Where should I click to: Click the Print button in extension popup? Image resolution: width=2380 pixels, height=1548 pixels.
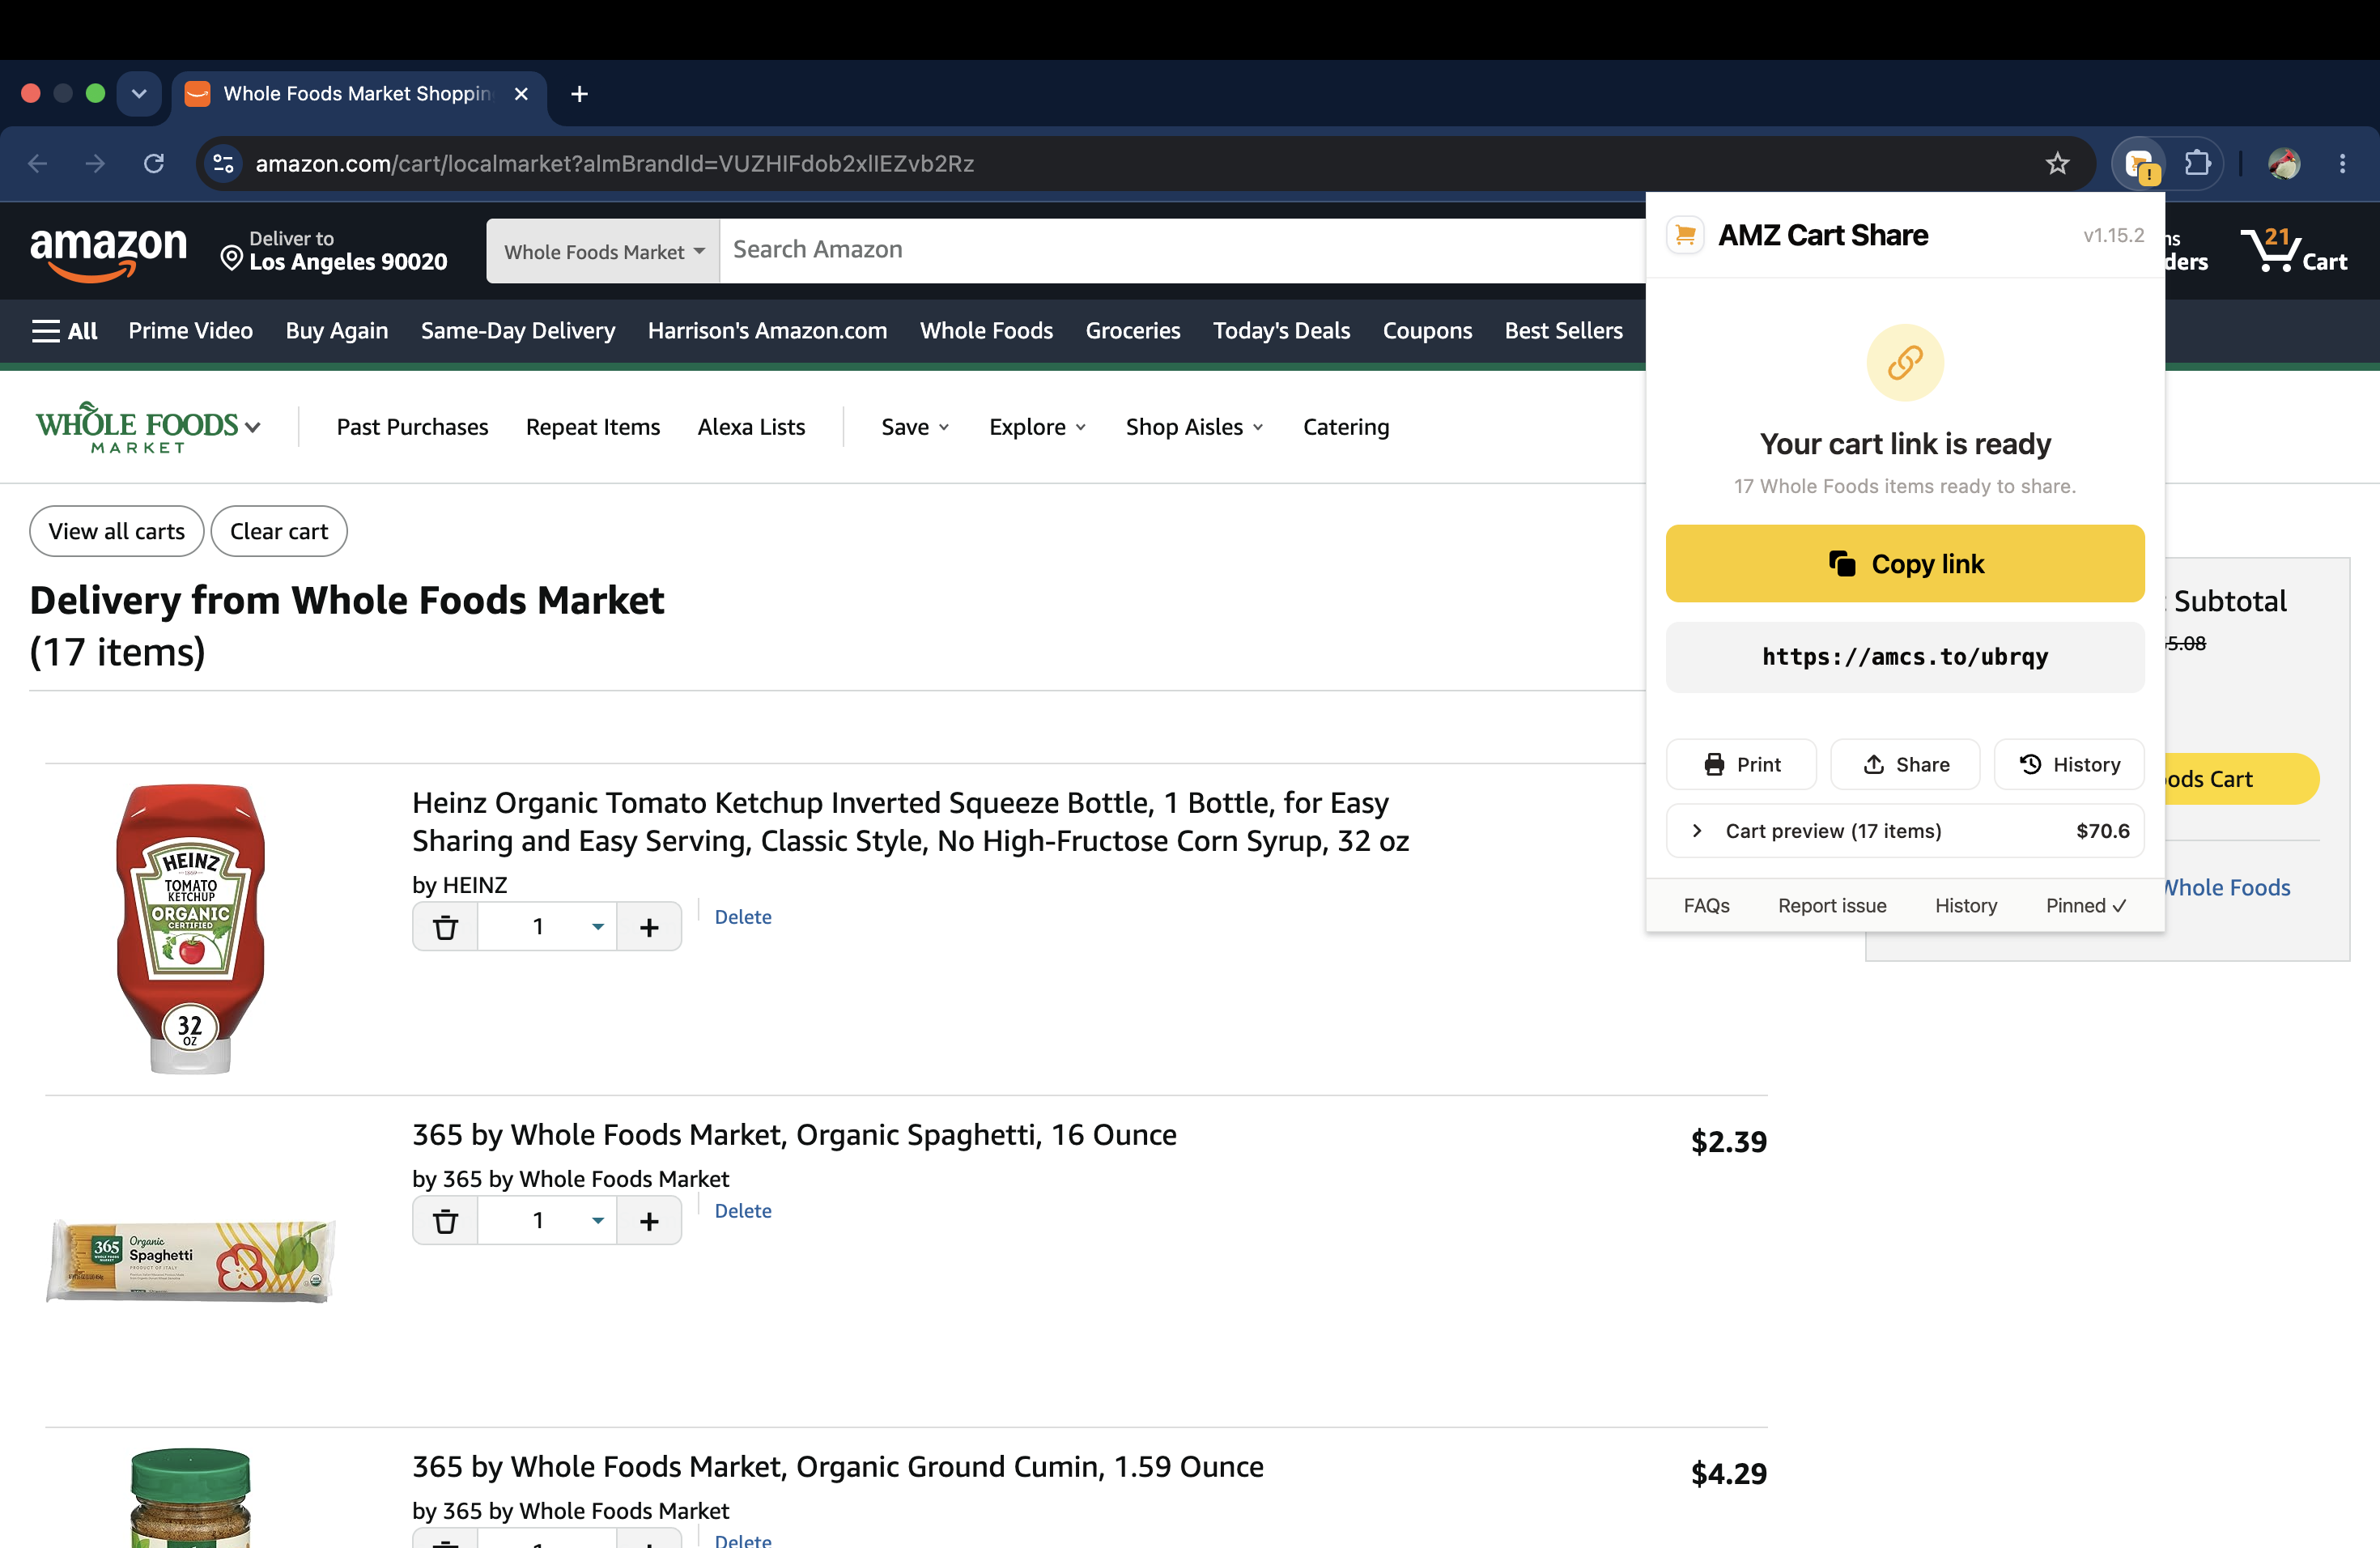tap(1741, 765)
